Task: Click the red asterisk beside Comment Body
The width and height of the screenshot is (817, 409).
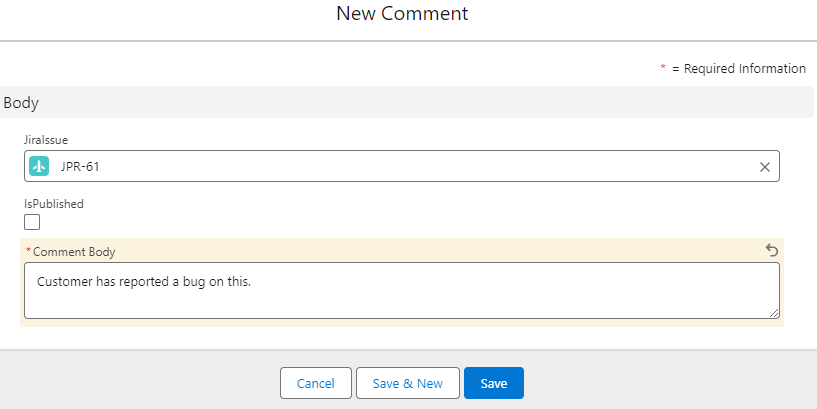Action: (29, 251)
